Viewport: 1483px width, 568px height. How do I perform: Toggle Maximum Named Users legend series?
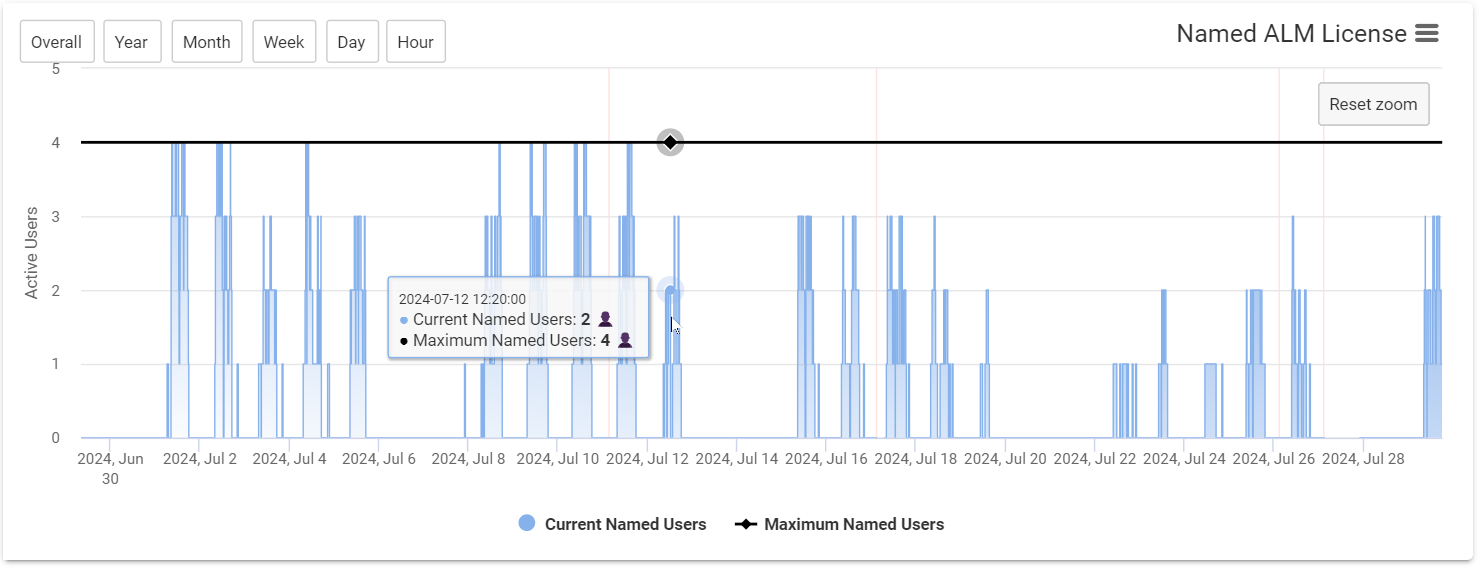(x=853, y=524)
